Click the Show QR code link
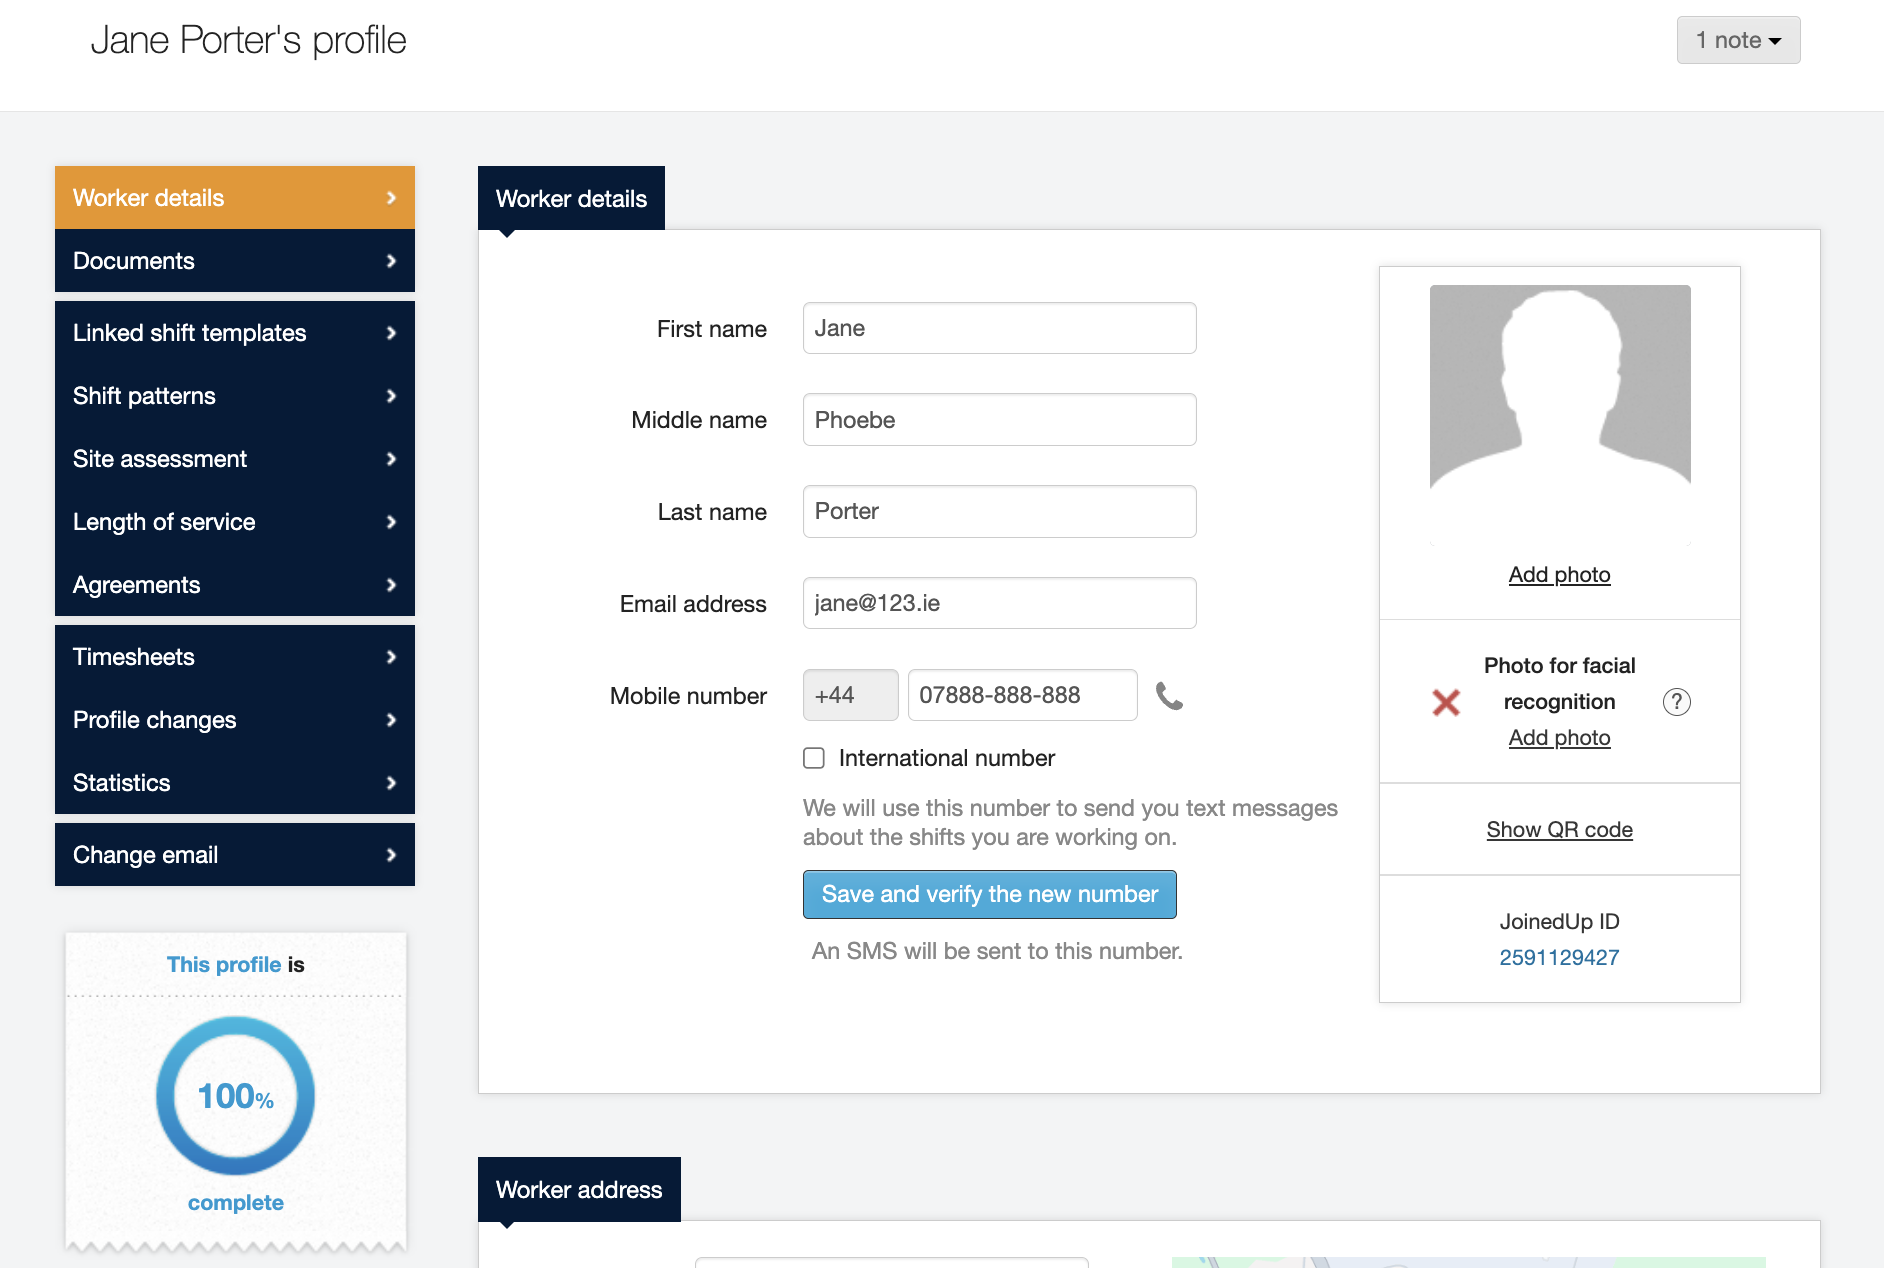This screenshot has width=1884, height=1268. pyautogui.click(x=1559, y=829)
